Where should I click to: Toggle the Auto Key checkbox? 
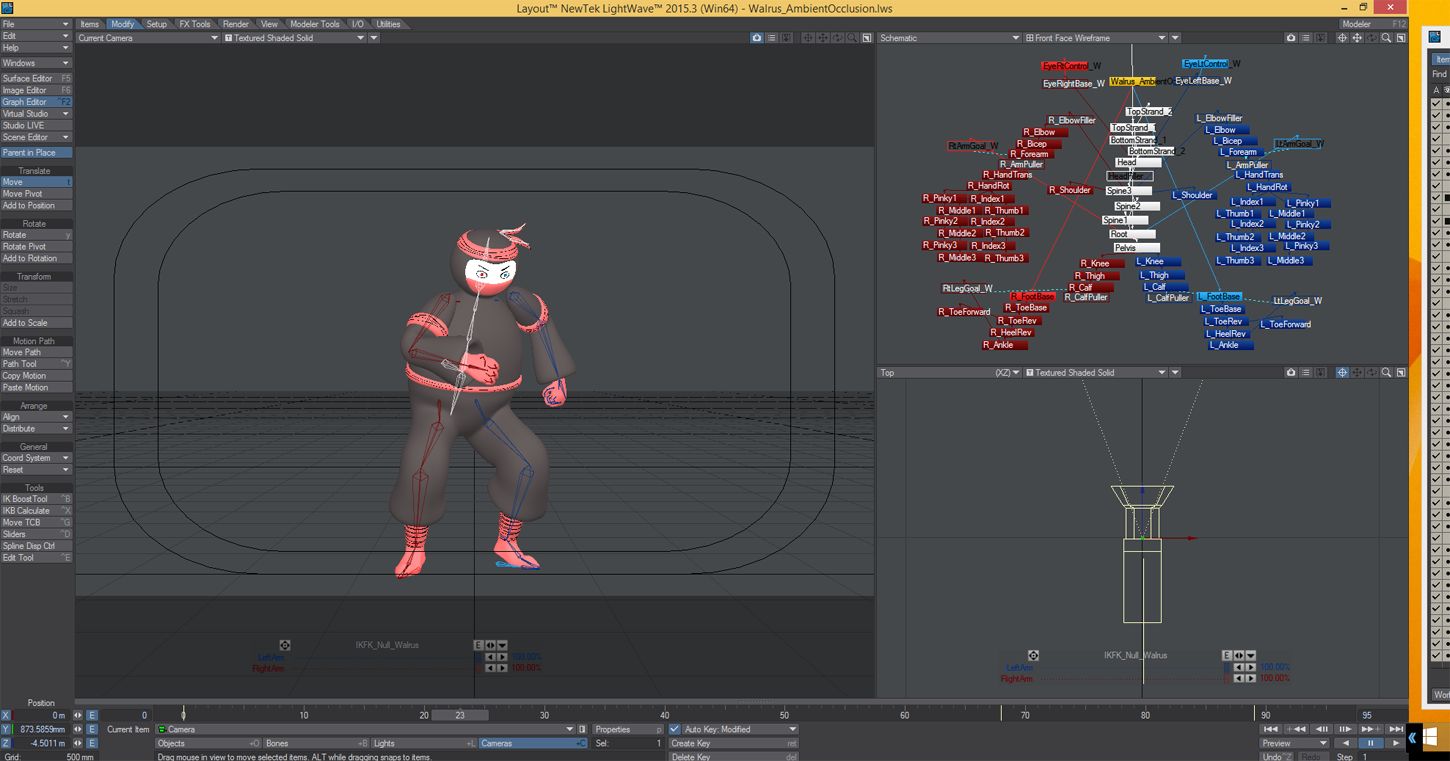674,729
